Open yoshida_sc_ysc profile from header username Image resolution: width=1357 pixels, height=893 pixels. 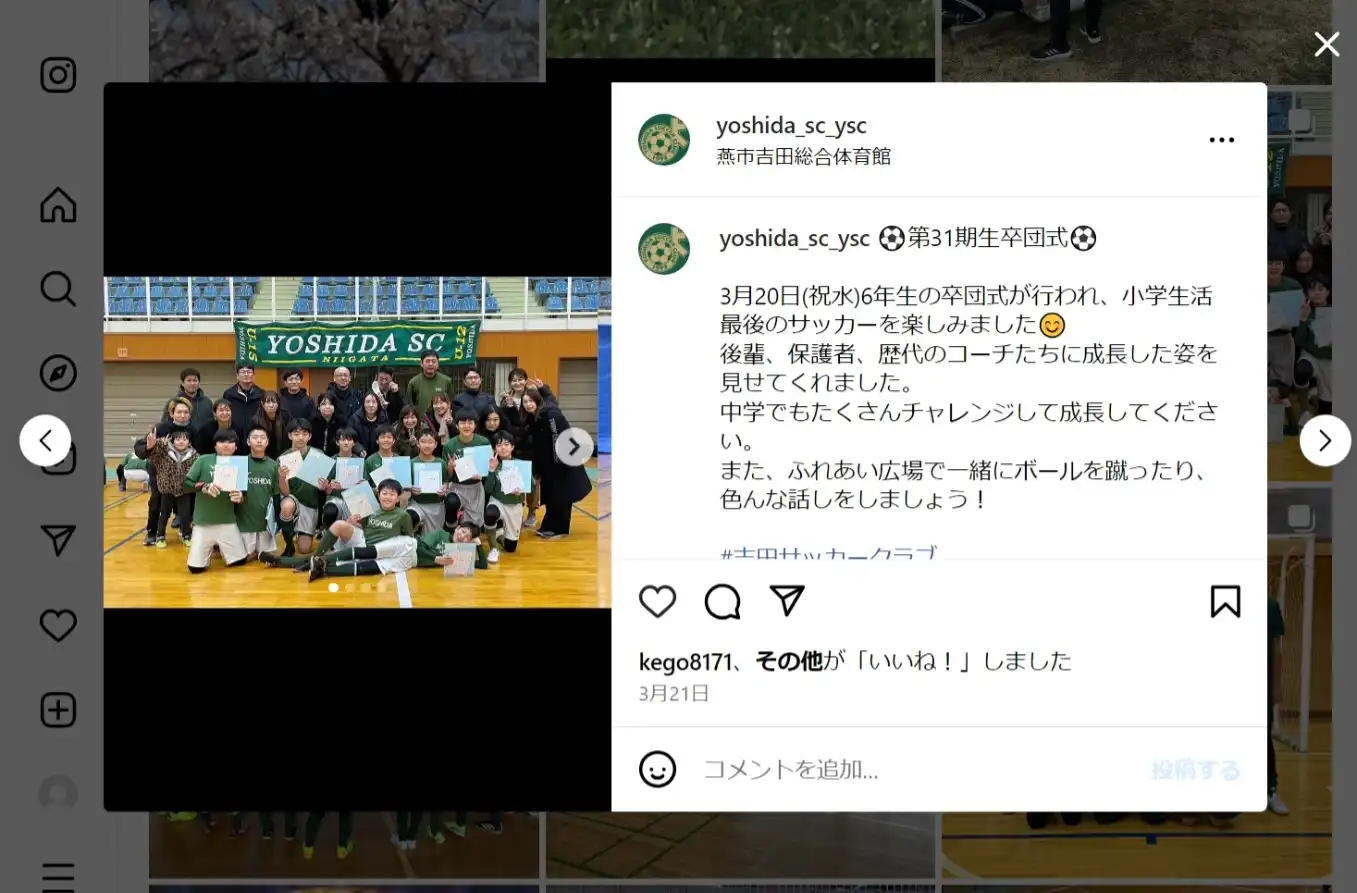(x=791, y=126)
